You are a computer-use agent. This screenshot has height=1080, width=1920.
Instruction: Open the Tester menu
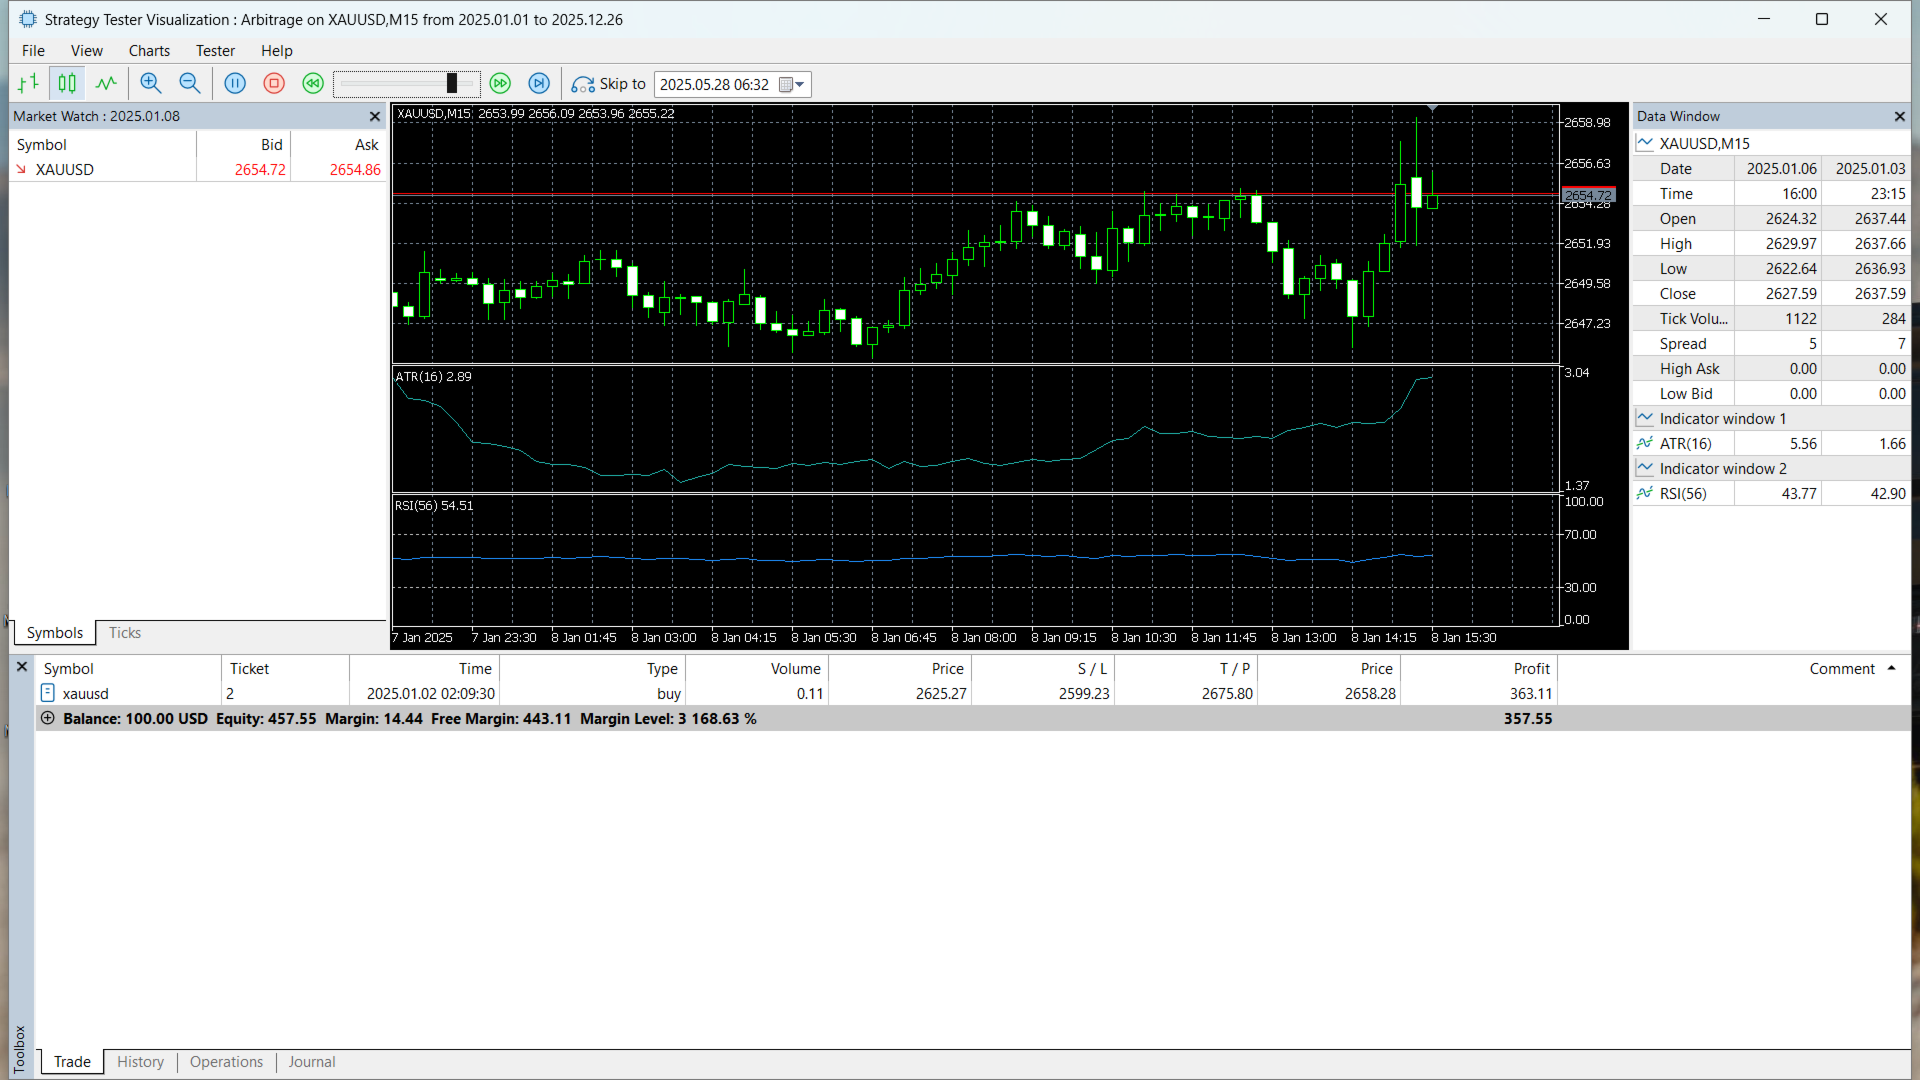pos(215,50)
